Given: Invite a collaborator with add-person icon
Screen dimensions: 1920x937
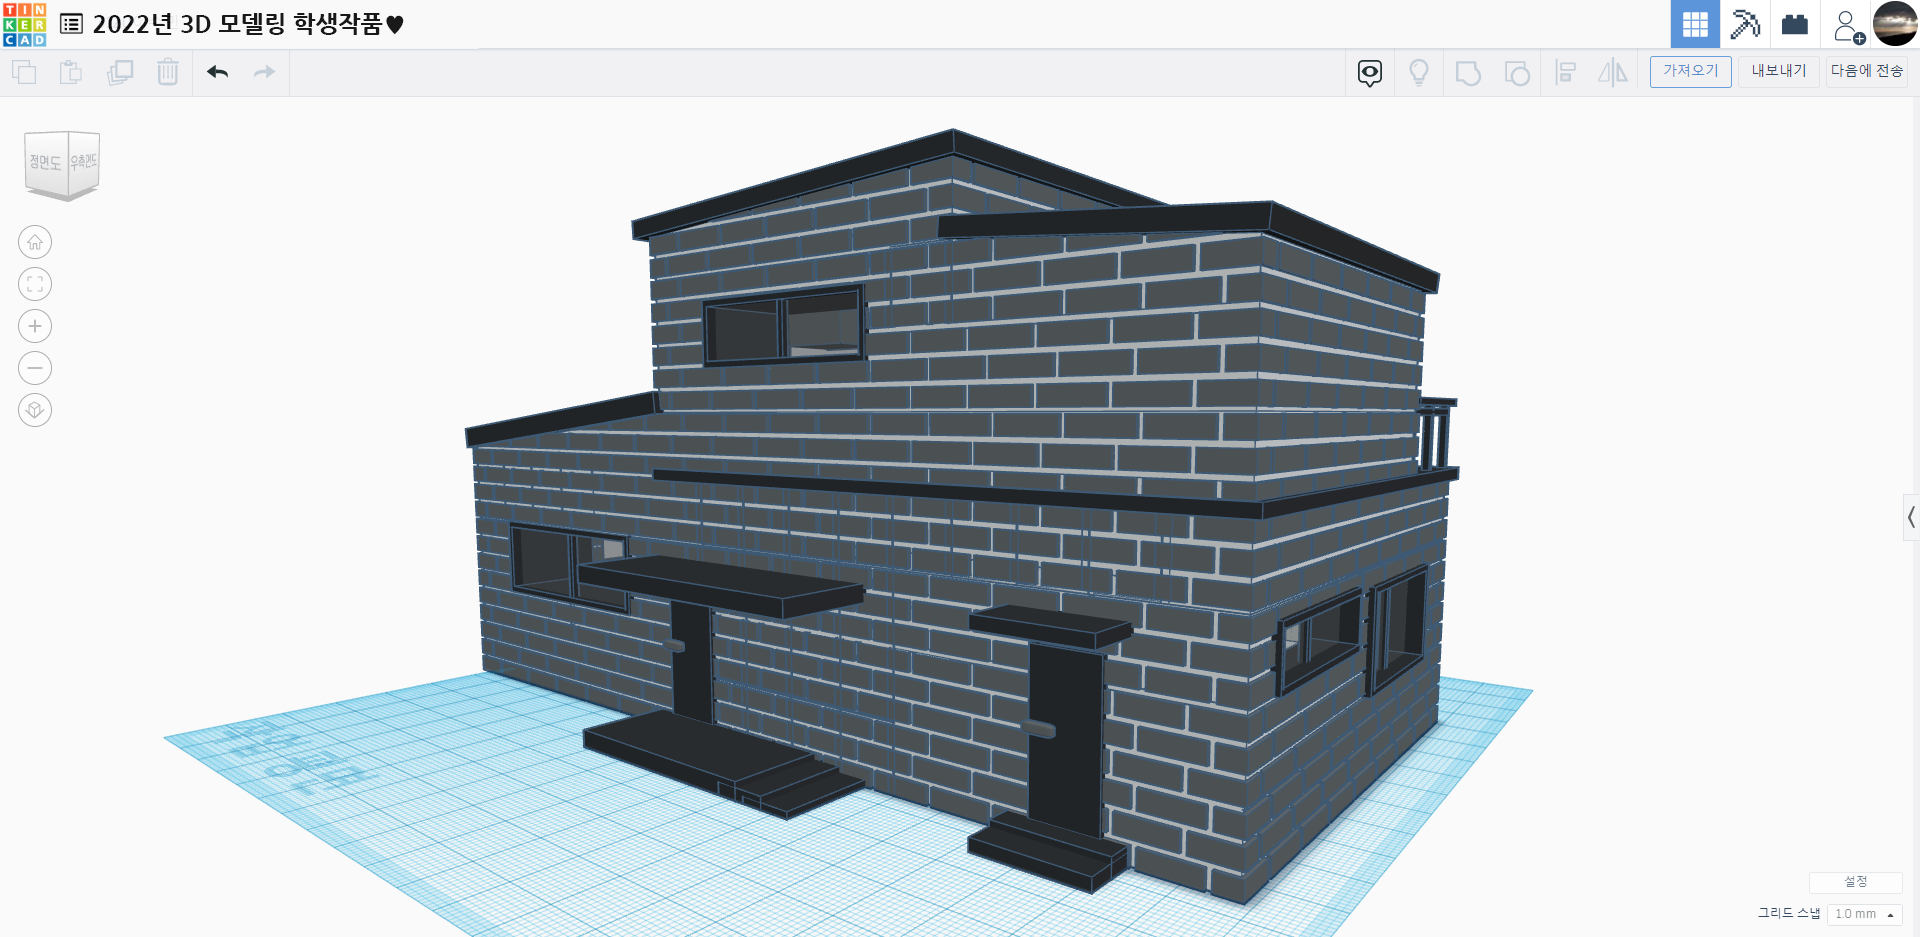Looking at the screenshot, I should [1848, 26].
